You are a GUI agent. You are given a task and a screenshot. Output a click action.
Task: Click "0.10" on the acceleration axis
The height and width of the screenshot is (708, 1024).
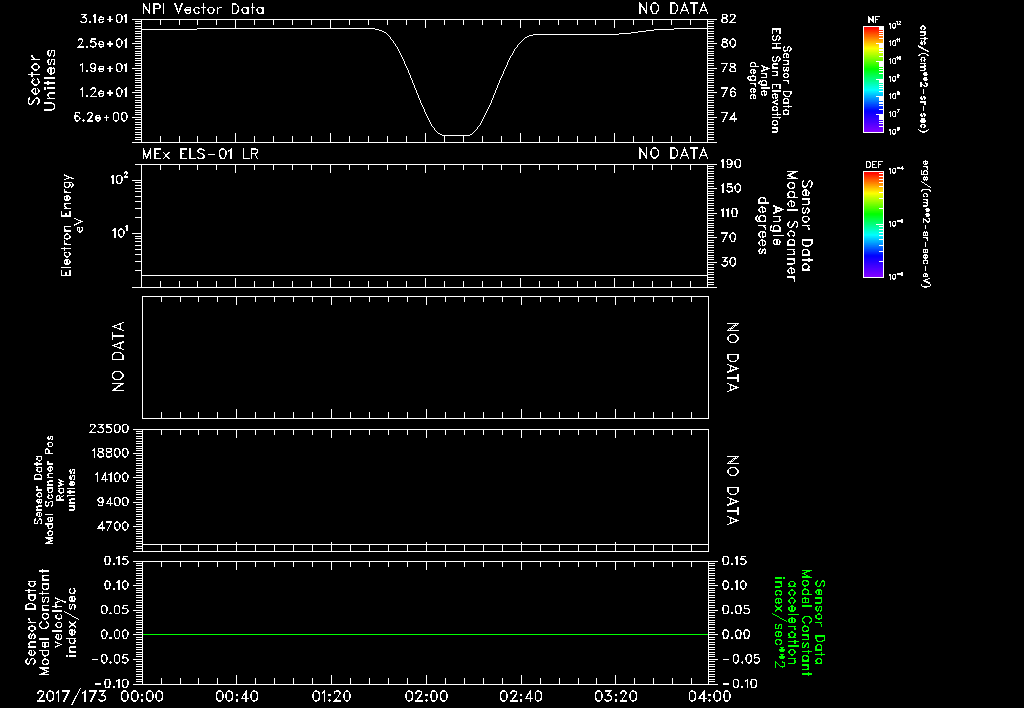pos(735,585)
